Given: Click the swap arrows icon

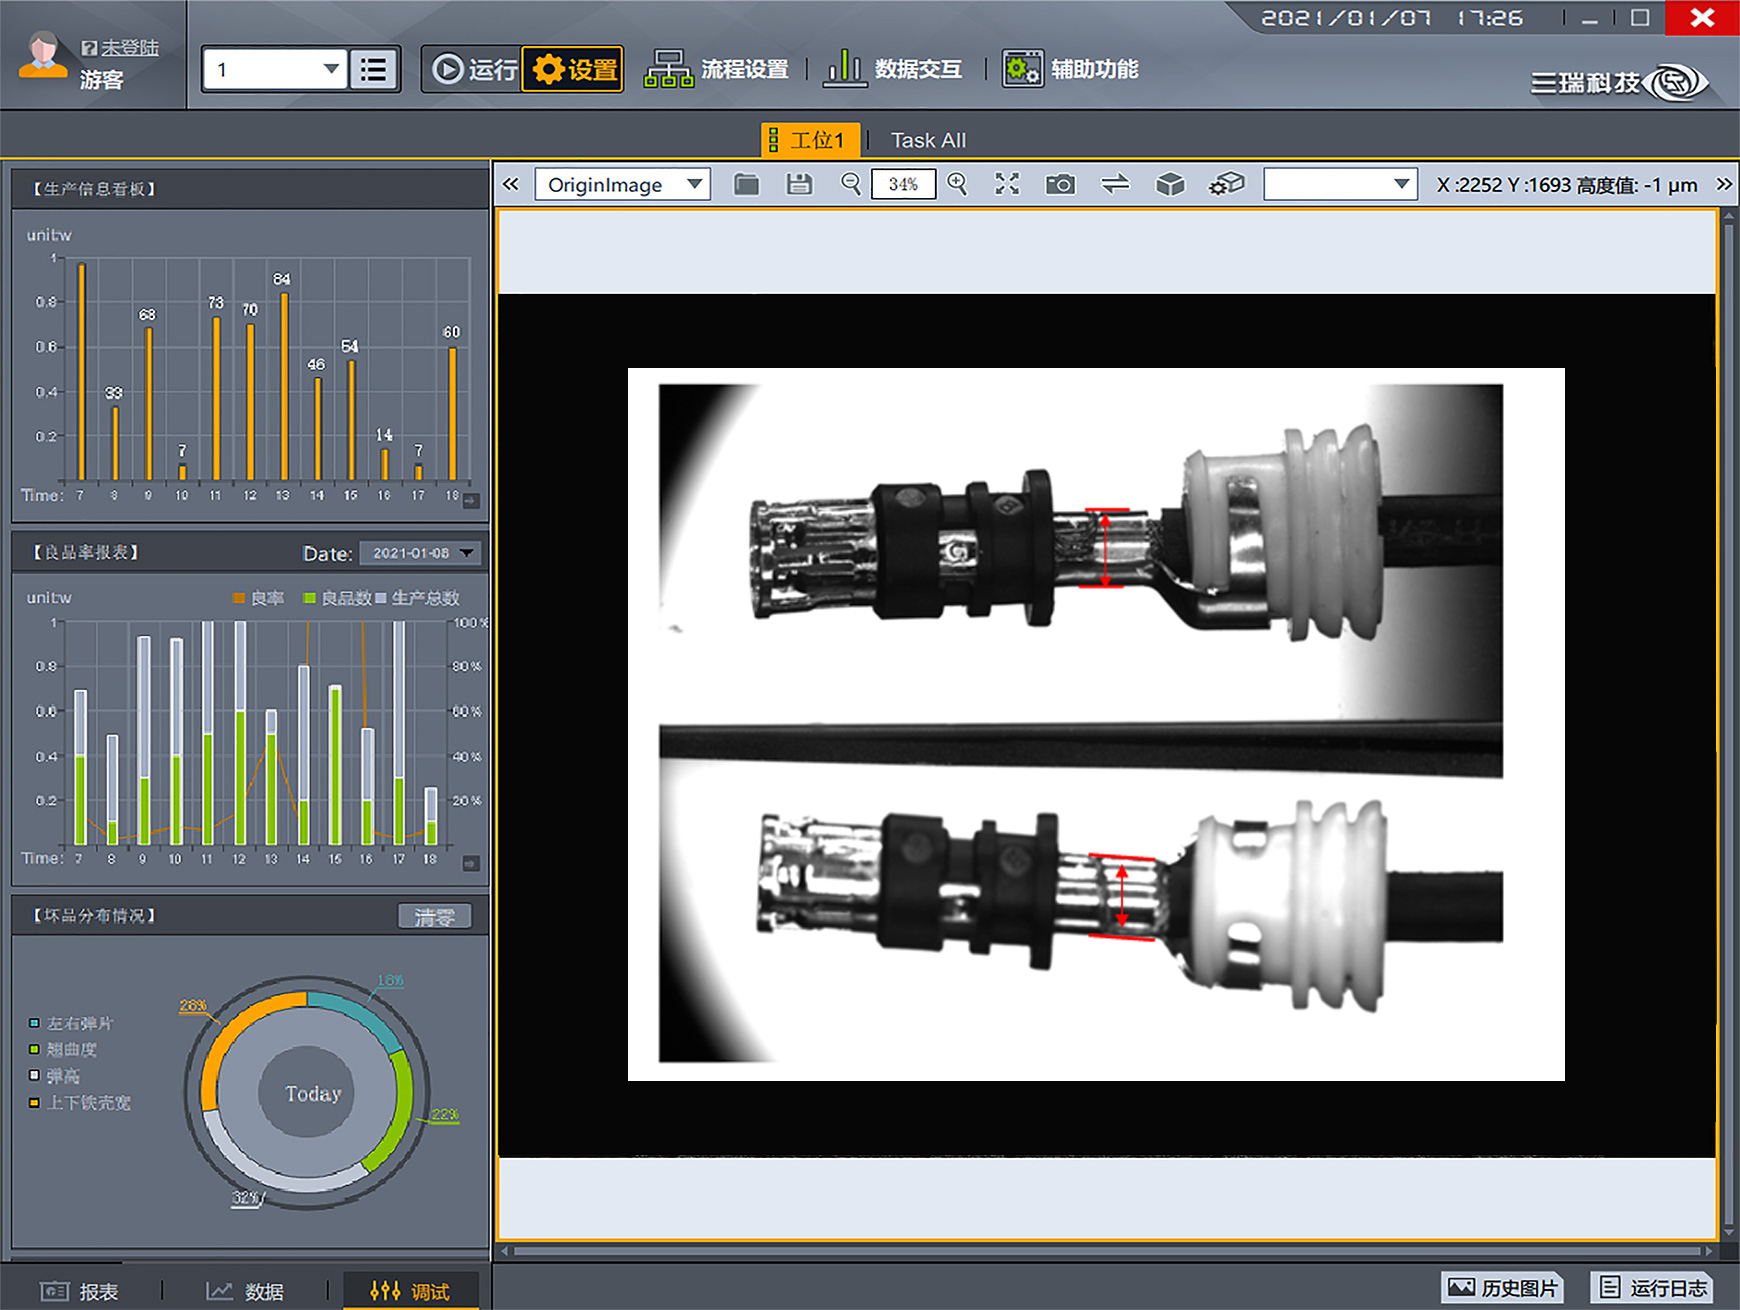Looking at the screenshot, I should coord(1115,184).
